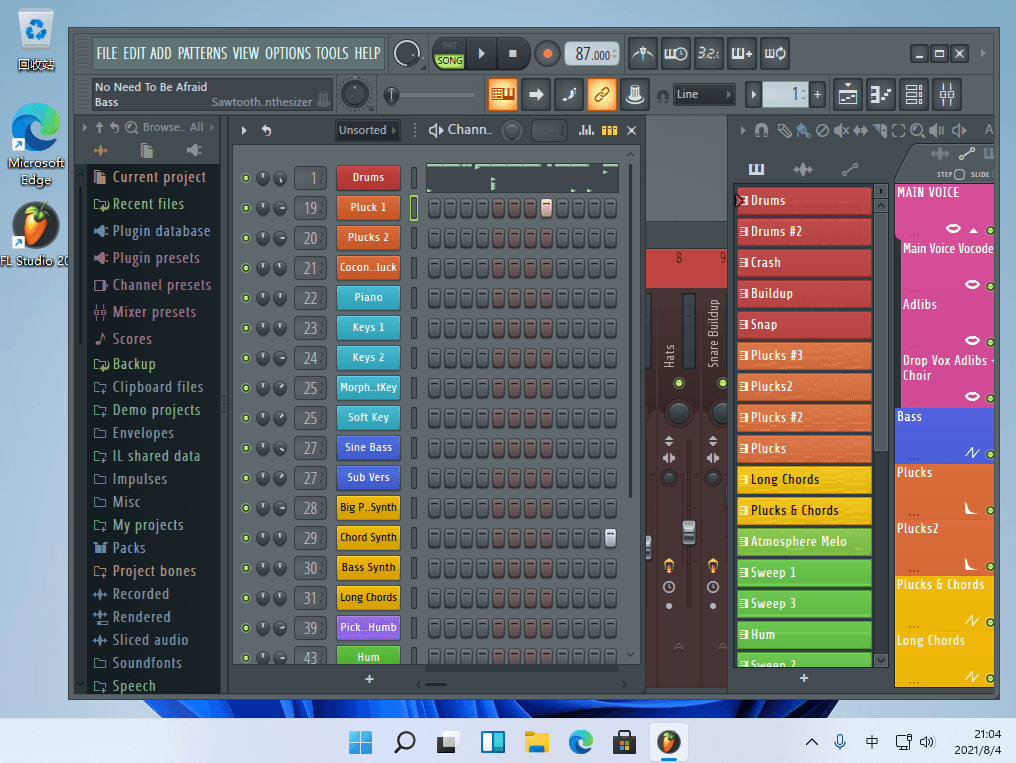Toggle the Hats mixer track LED
This screenshot has width=1016, height=763.
coord(678,383)
